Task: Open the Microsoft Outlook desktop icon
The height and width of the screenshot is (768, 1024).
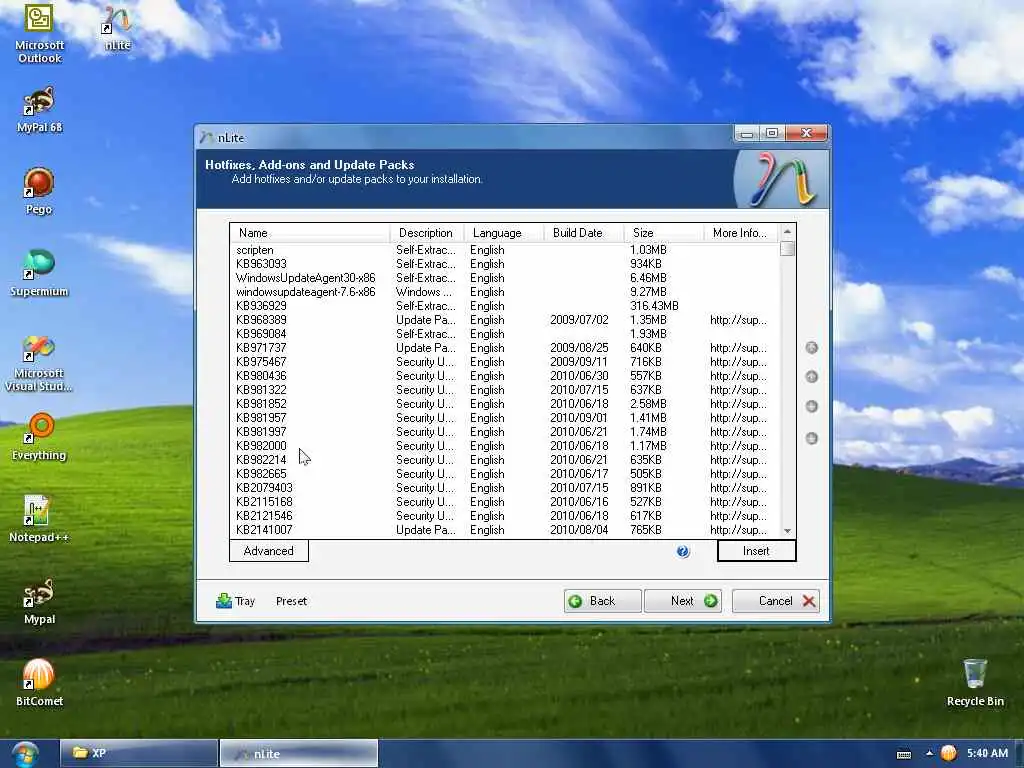Action: pyautogui.click(x=39, y=34)
